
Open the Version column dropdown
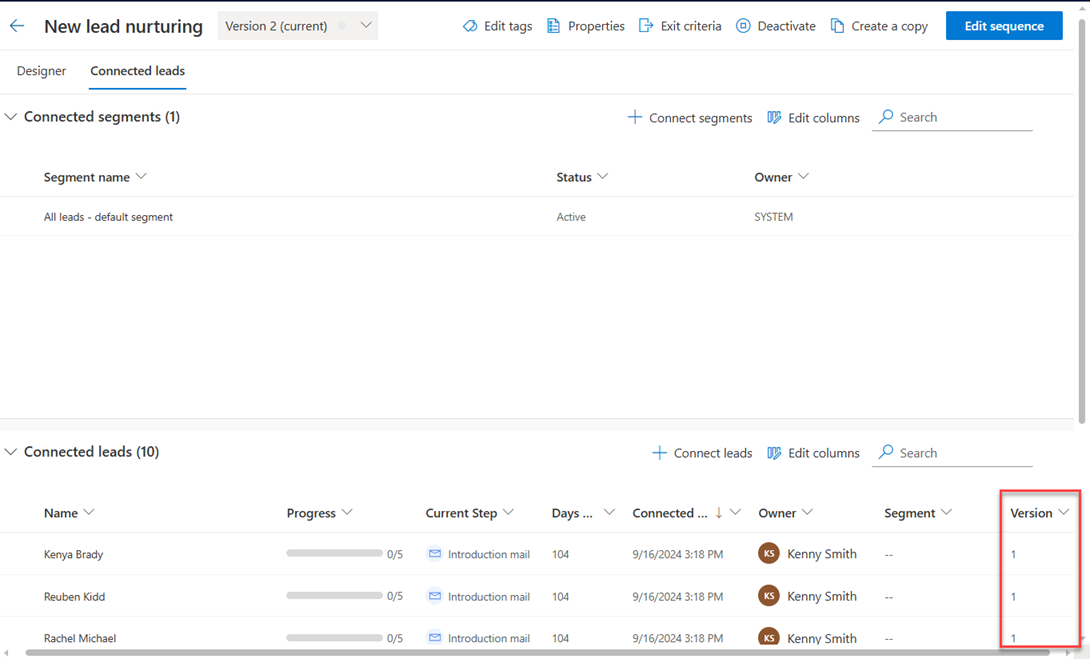(x=1064, y=512)
